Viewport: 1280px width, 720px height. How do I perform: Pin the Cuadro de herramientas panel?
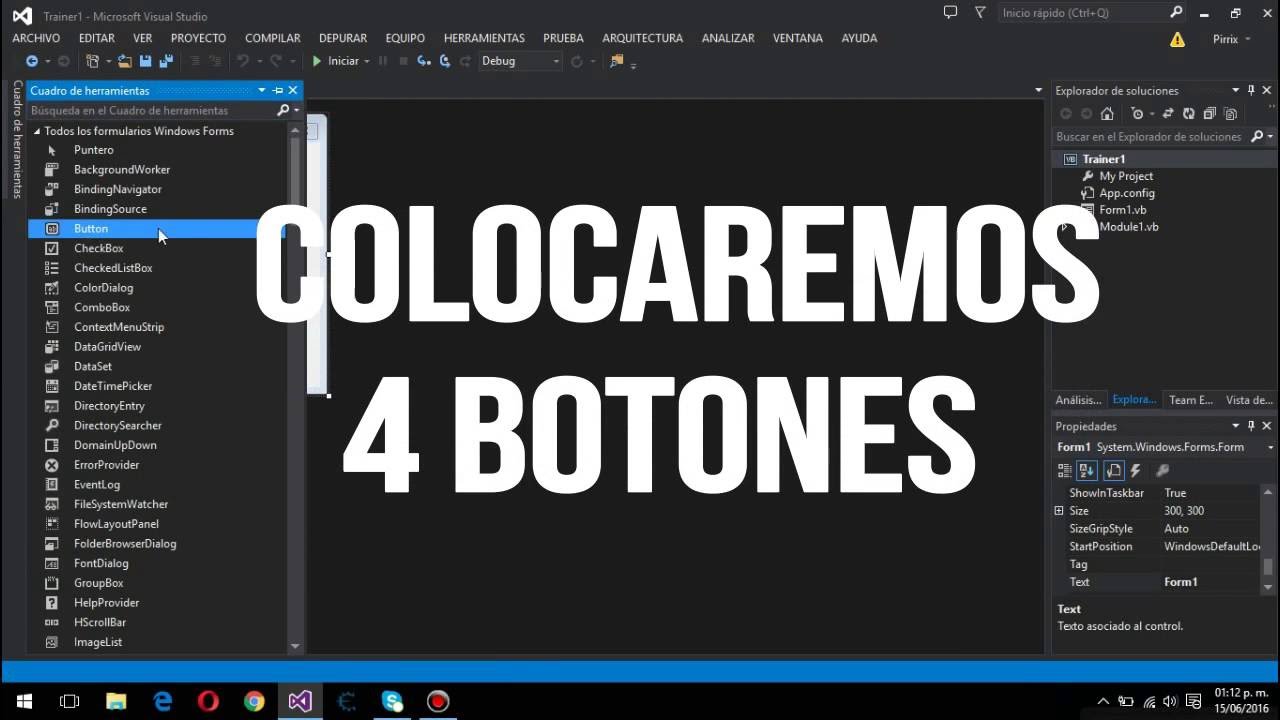coord(278,90)
